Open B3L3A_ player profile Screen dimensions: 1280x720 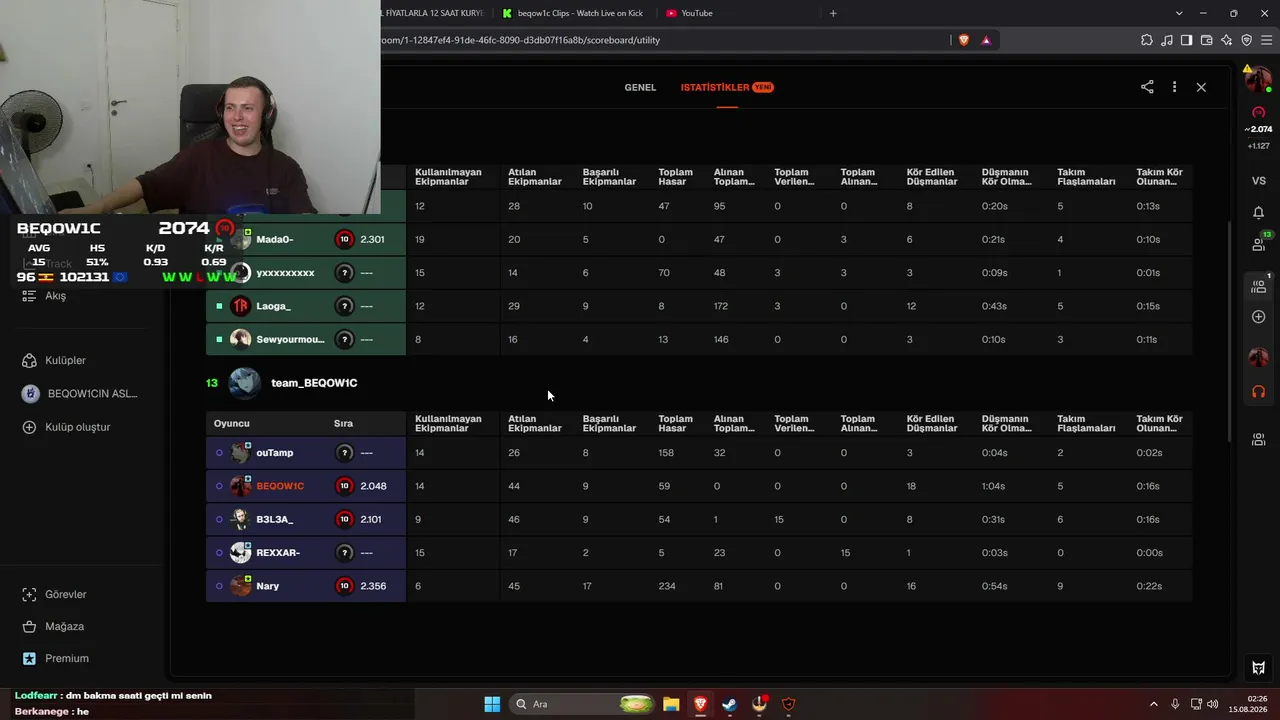[275, 519]
